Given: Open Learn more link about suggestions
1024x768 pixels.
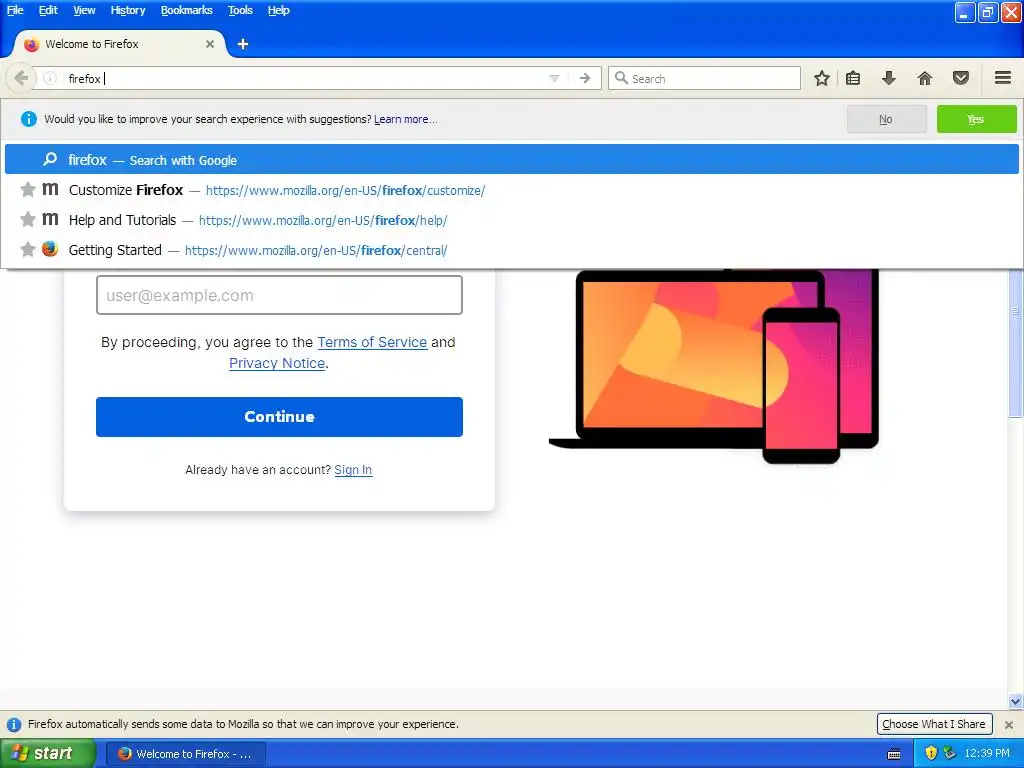Looking at the screenshot, I should tap(406, 119).
